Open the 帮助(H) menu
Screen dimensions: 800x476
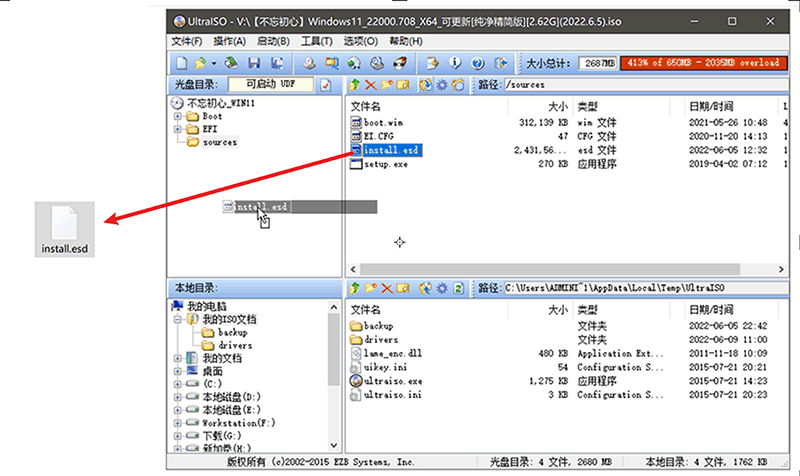(x=406, y=41)
